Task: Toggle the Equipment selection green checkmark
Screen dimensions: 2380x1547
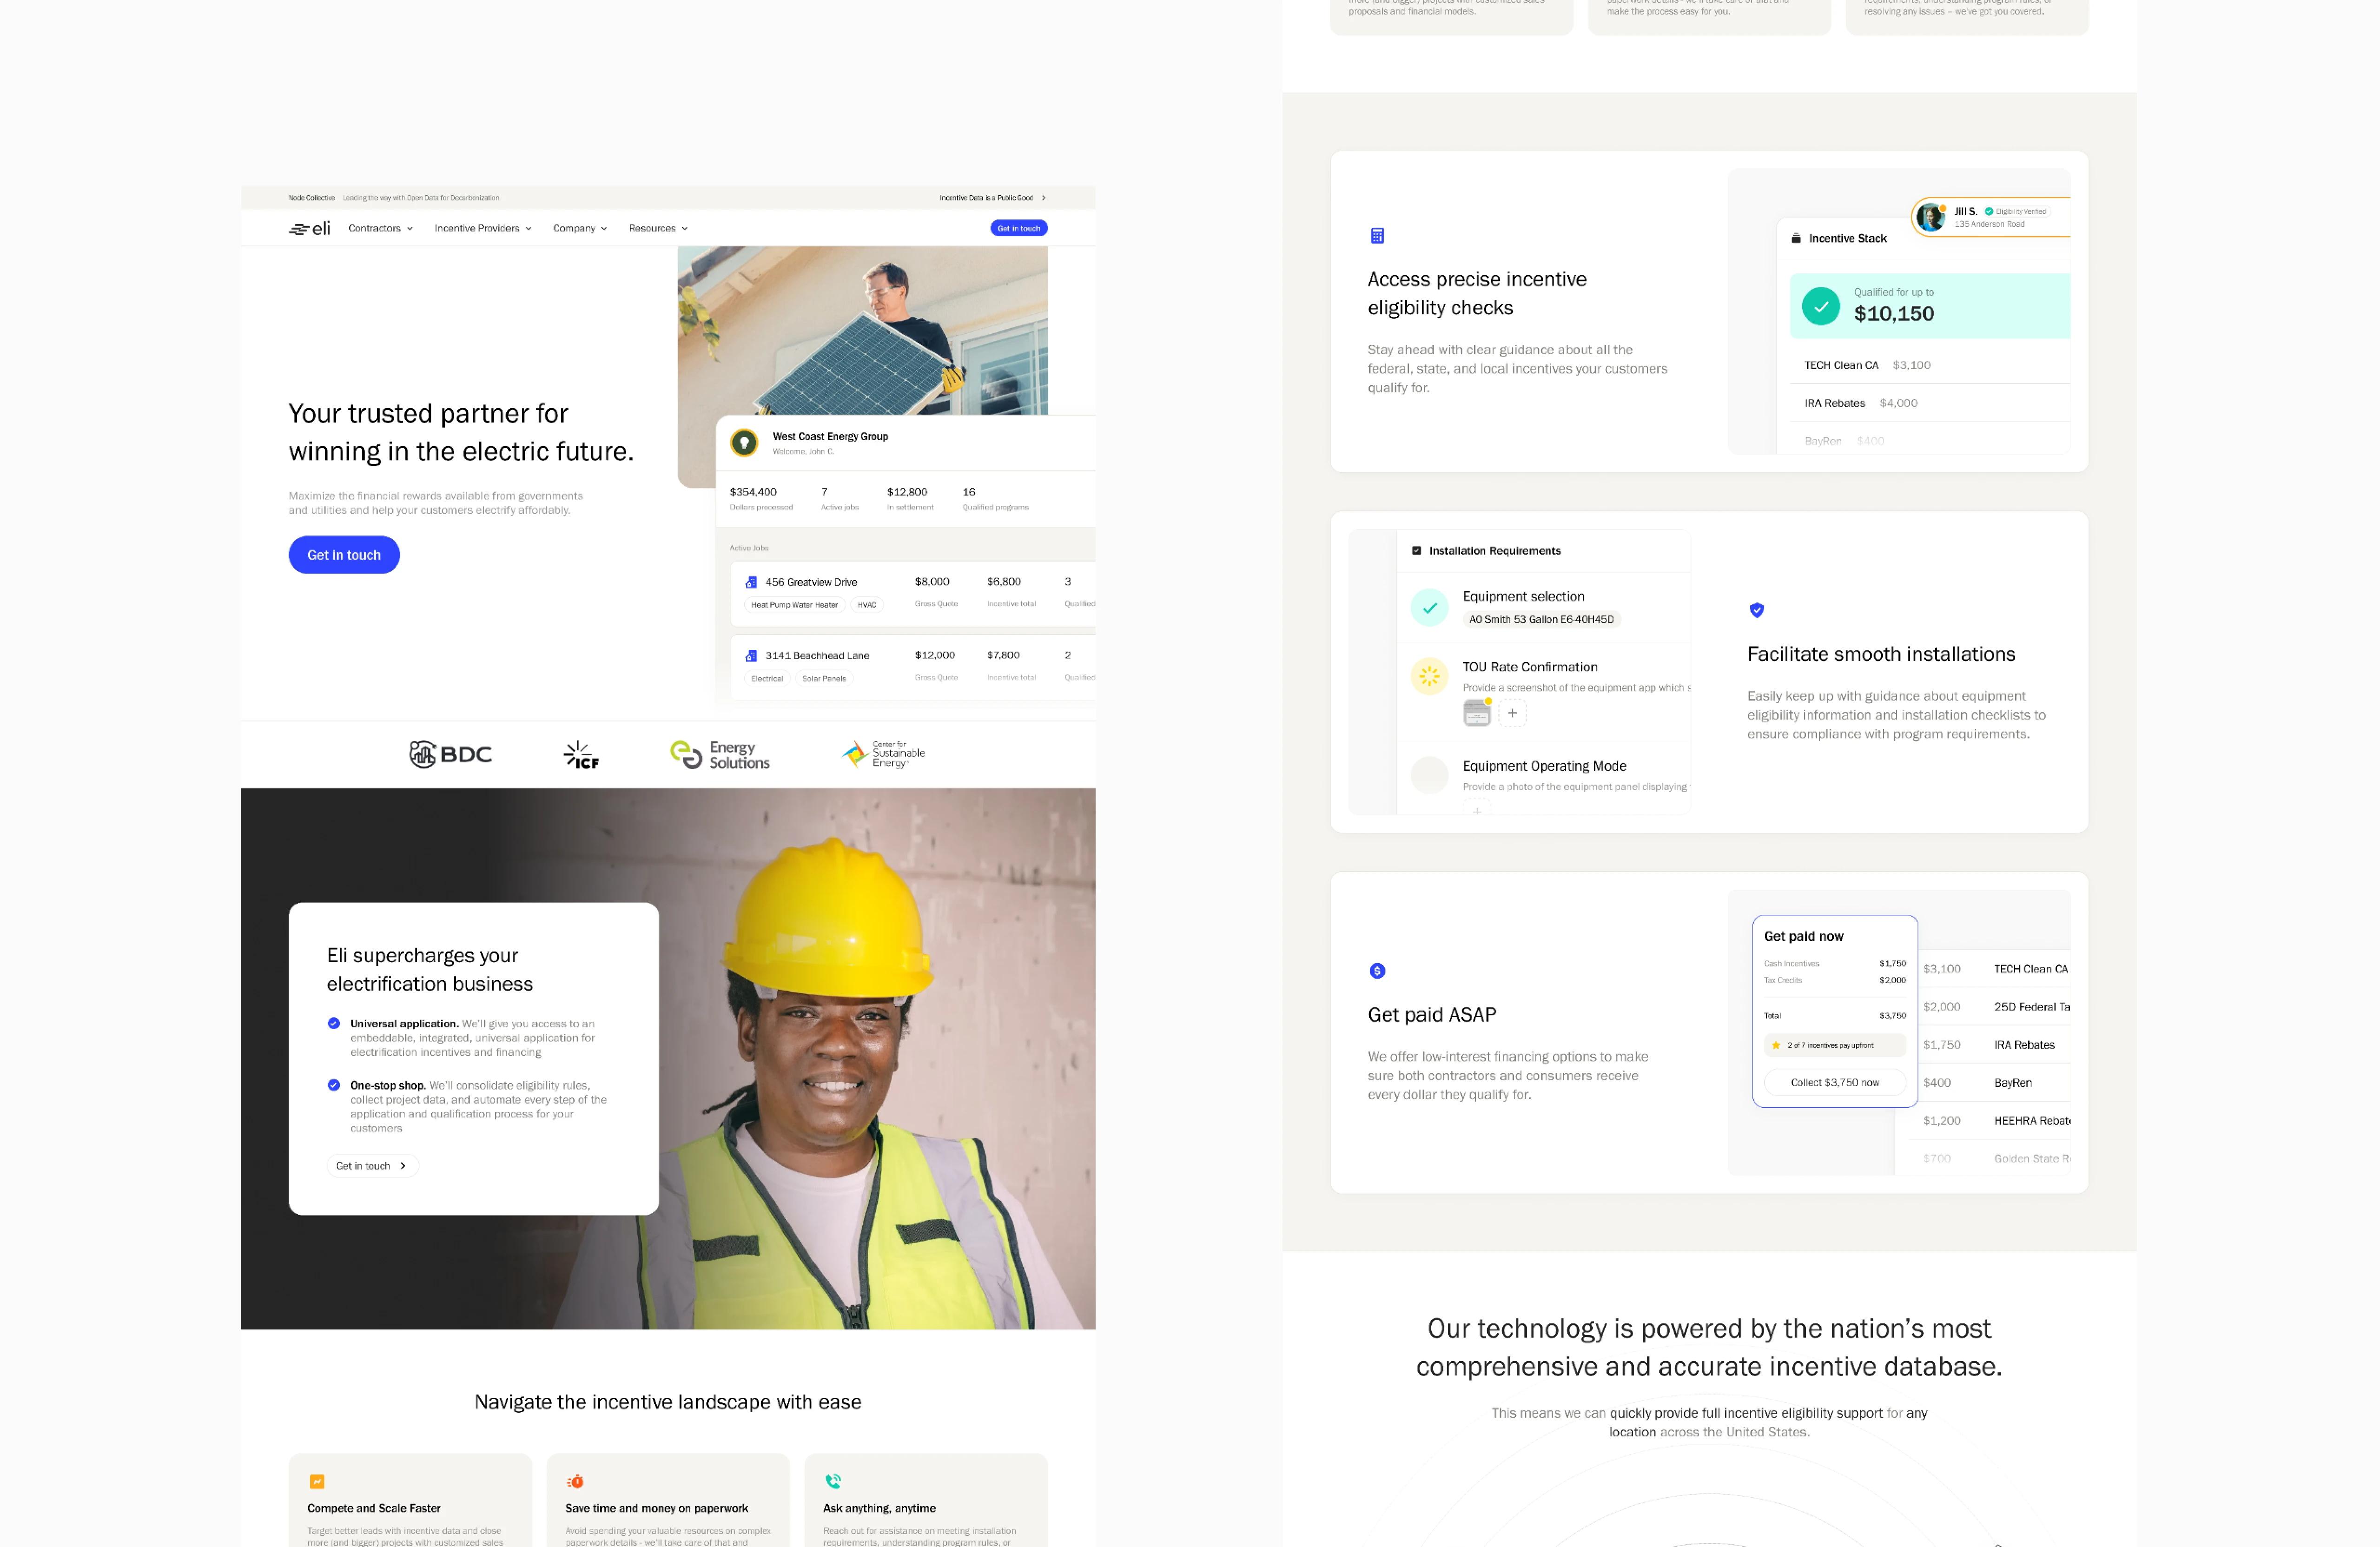Action: 1429,607
